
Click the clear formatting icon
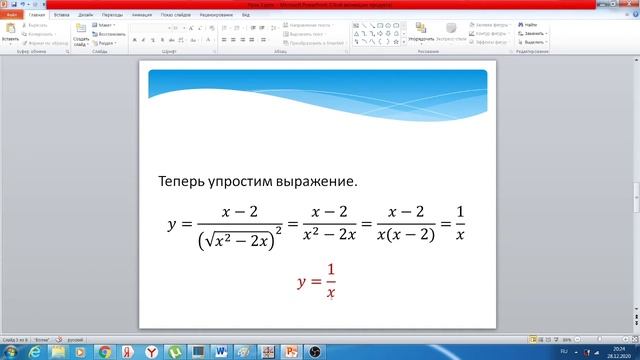coord(211,28)
